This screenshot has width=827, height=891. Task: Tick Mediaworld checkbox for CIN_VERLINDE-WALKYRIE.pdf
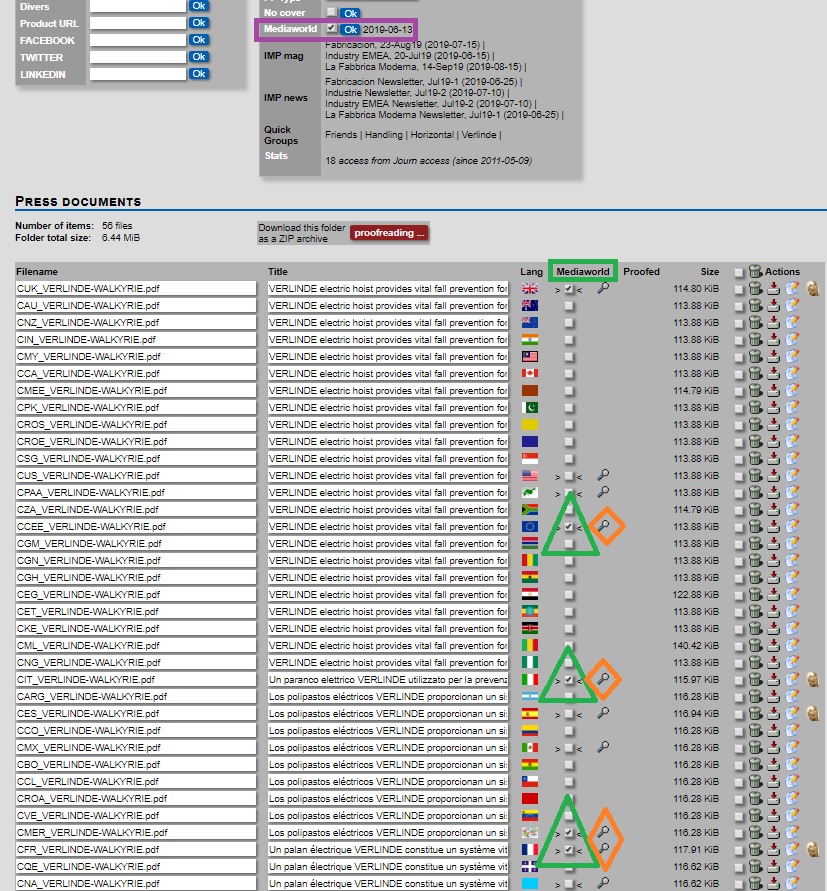(569, 340)
